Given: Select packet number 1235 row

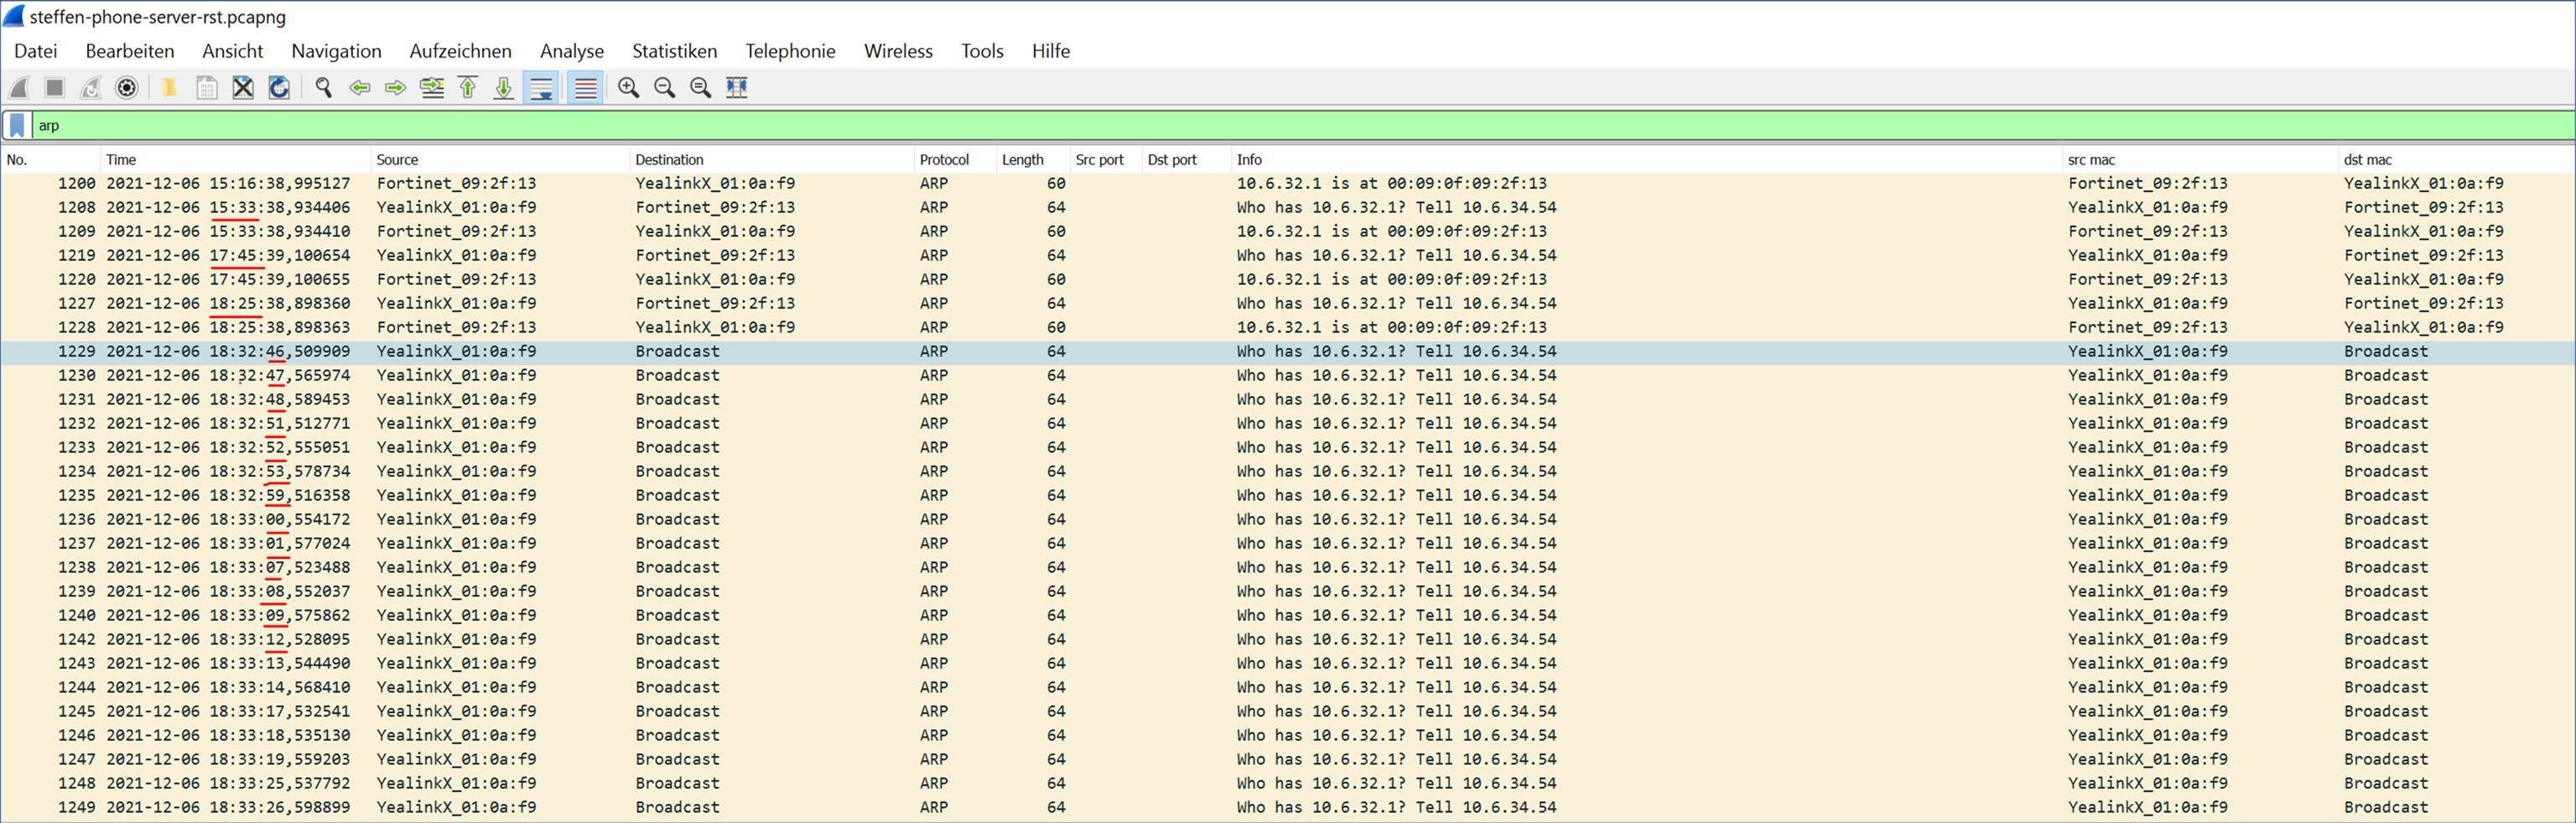Looking at the screenshot, I should point(1288,496).
